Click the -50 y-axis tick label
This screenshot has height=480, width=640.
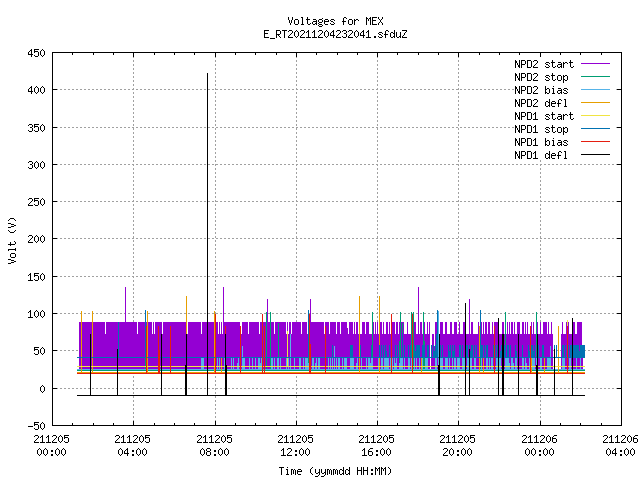pyautogui.click(x=36, y=426)
